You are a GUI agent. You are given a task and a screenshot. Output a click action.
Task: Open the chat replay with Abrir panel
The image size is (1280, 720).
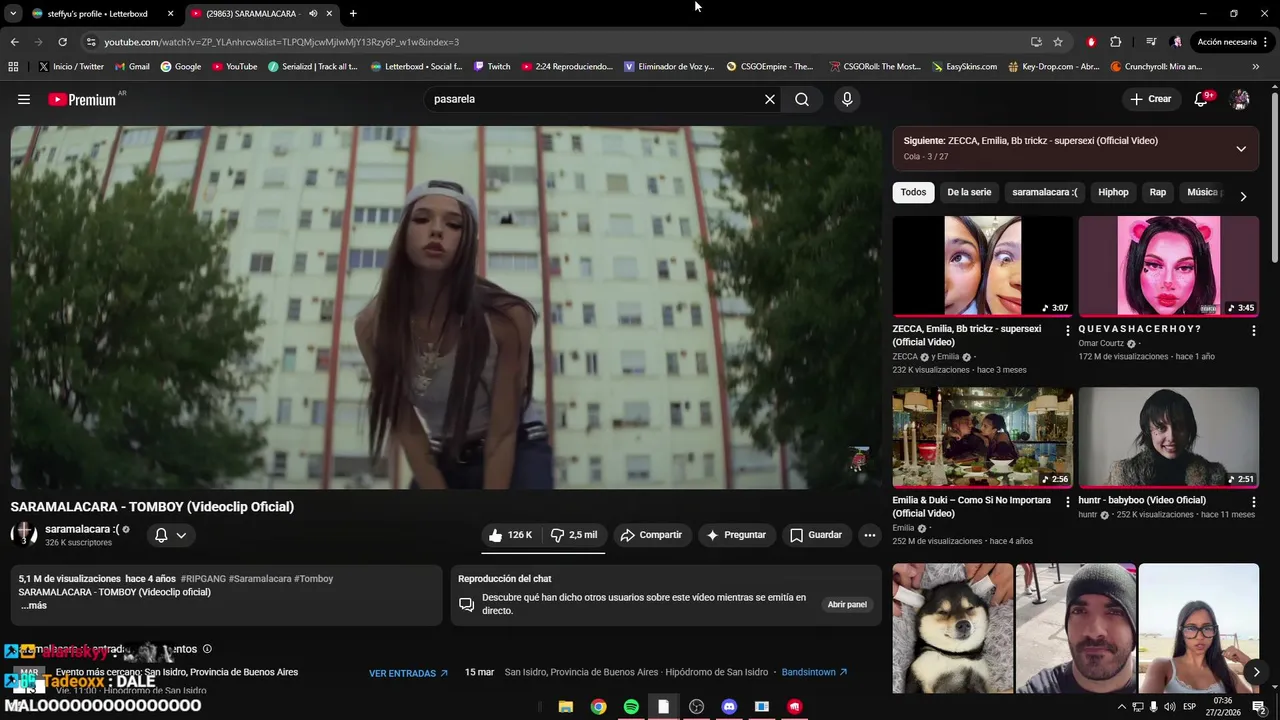click(x=847, y=604)
